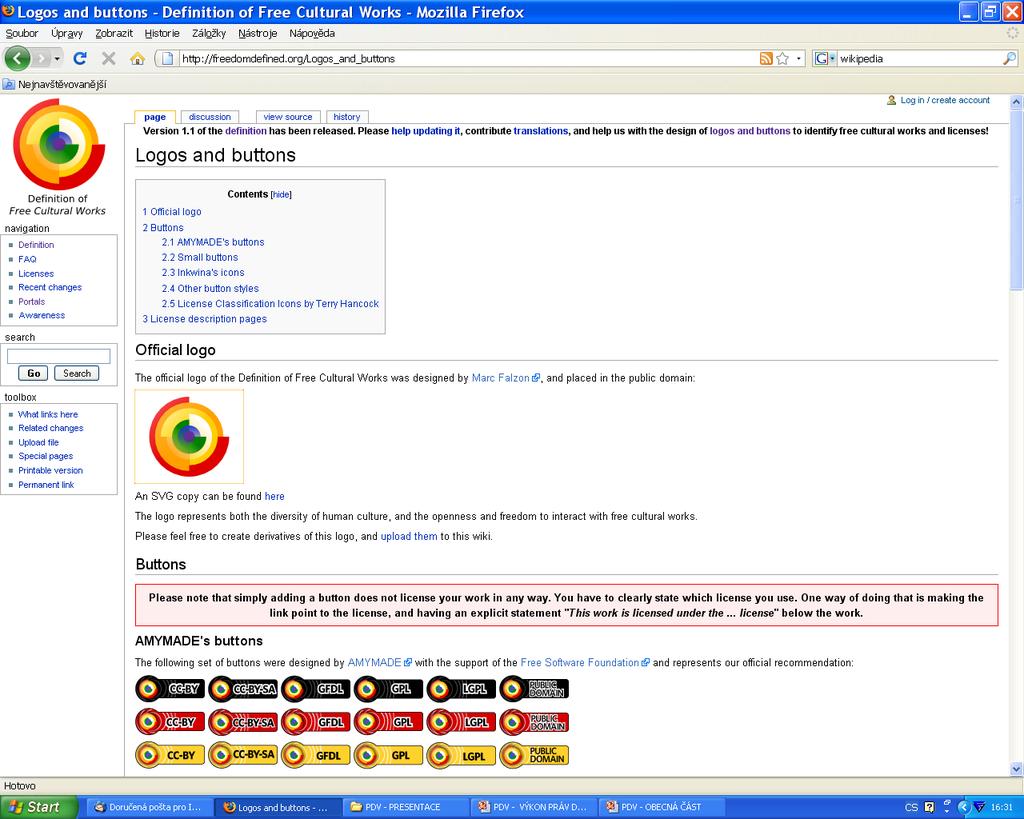This screenshot has height=819, width=1024.
Task: Click black CC-BY-SA button image
Action: (243, 688)
